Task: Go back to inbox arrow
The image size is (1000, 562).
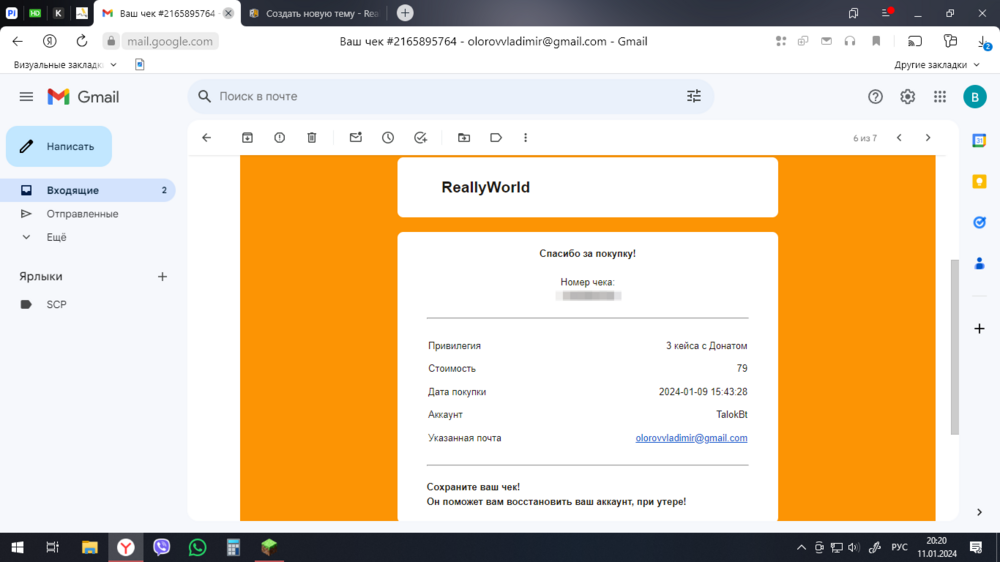Action: 207,138
